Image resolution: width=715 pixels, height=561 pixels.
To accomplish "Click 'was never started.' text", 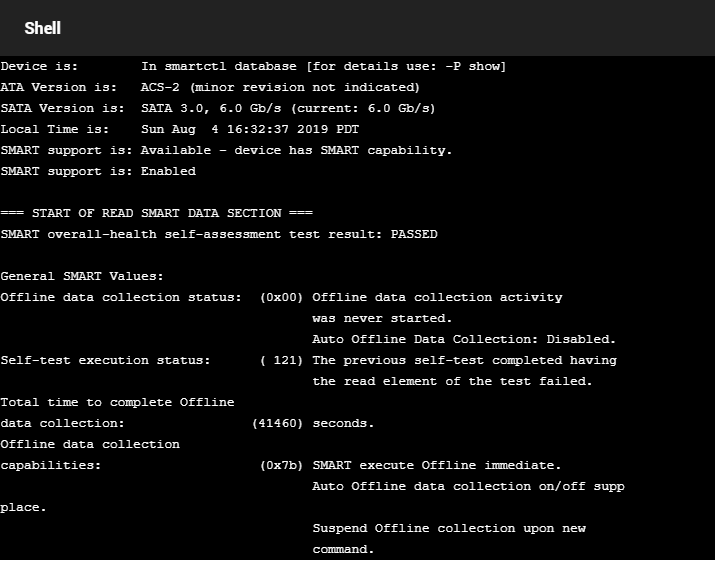I will pyautogui.click(x=382, y=318).
